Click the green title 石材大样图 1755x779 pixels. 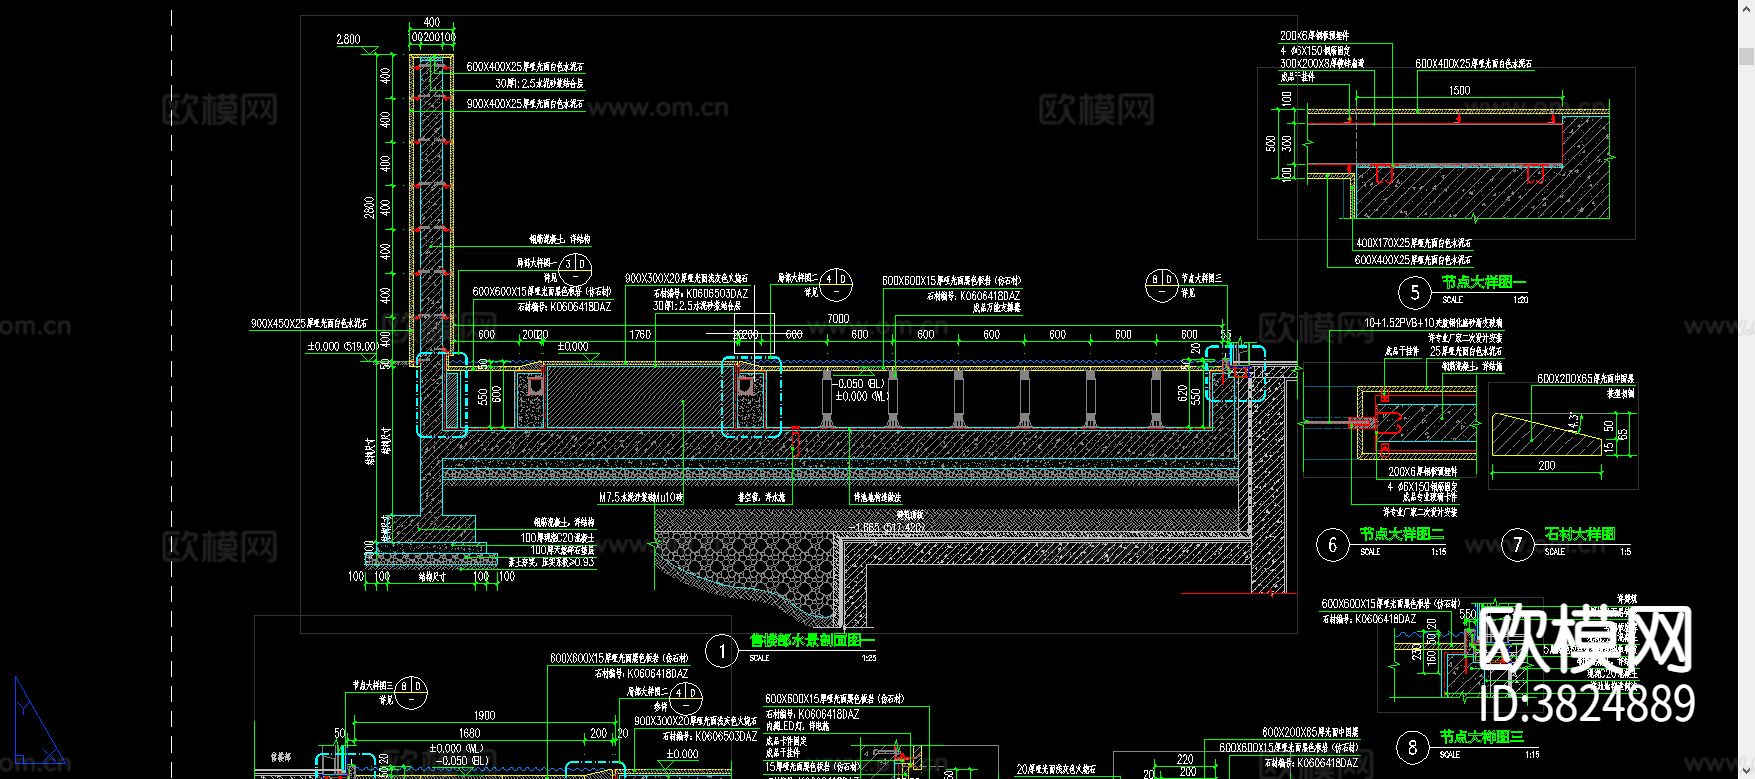point(1580,534)
